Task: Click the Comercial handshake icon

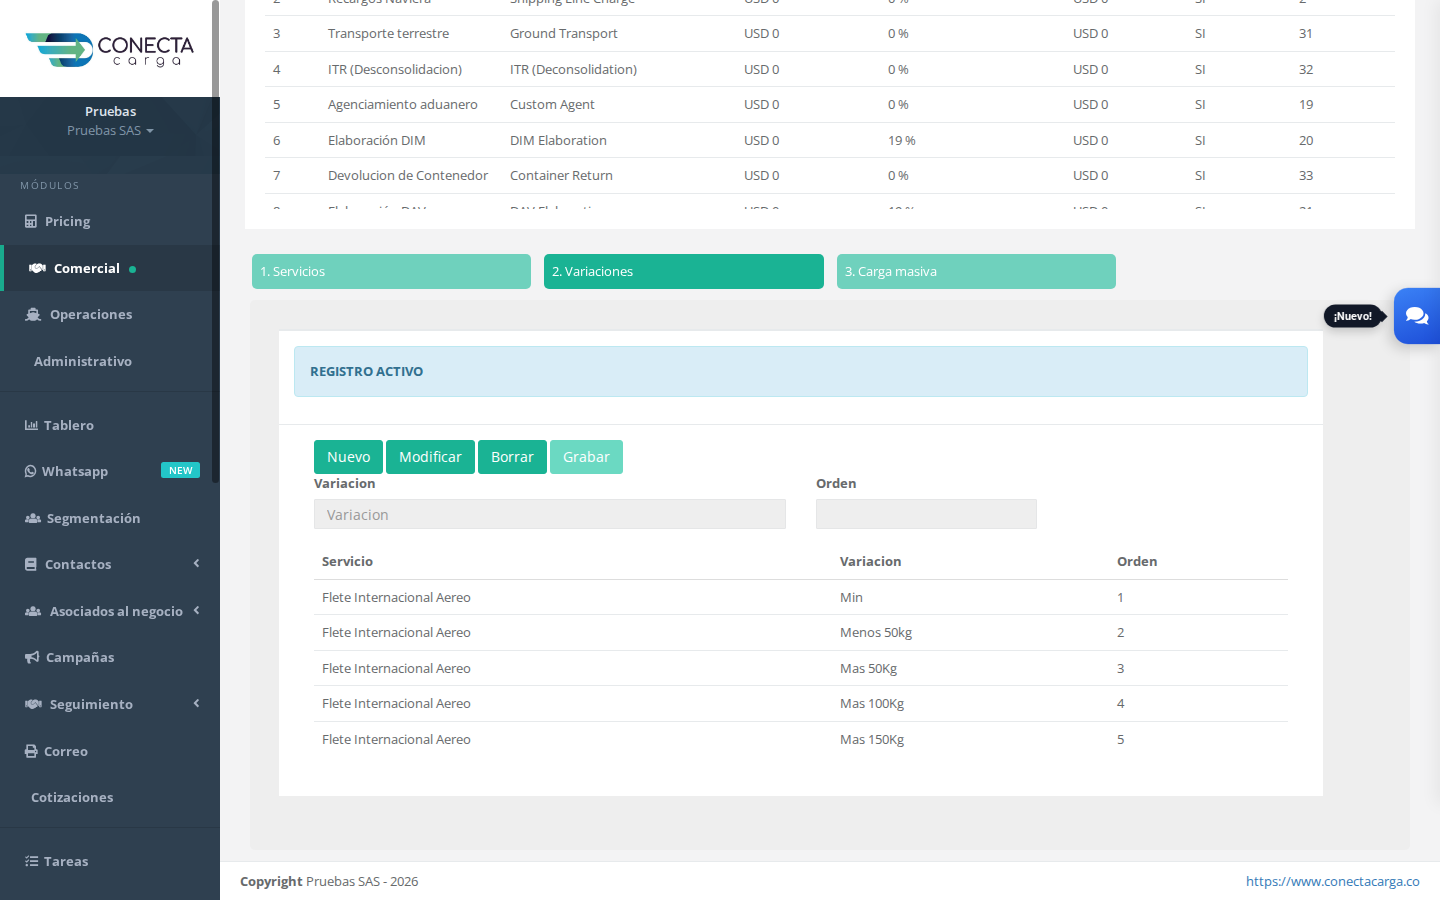Action: click(37, 268)
